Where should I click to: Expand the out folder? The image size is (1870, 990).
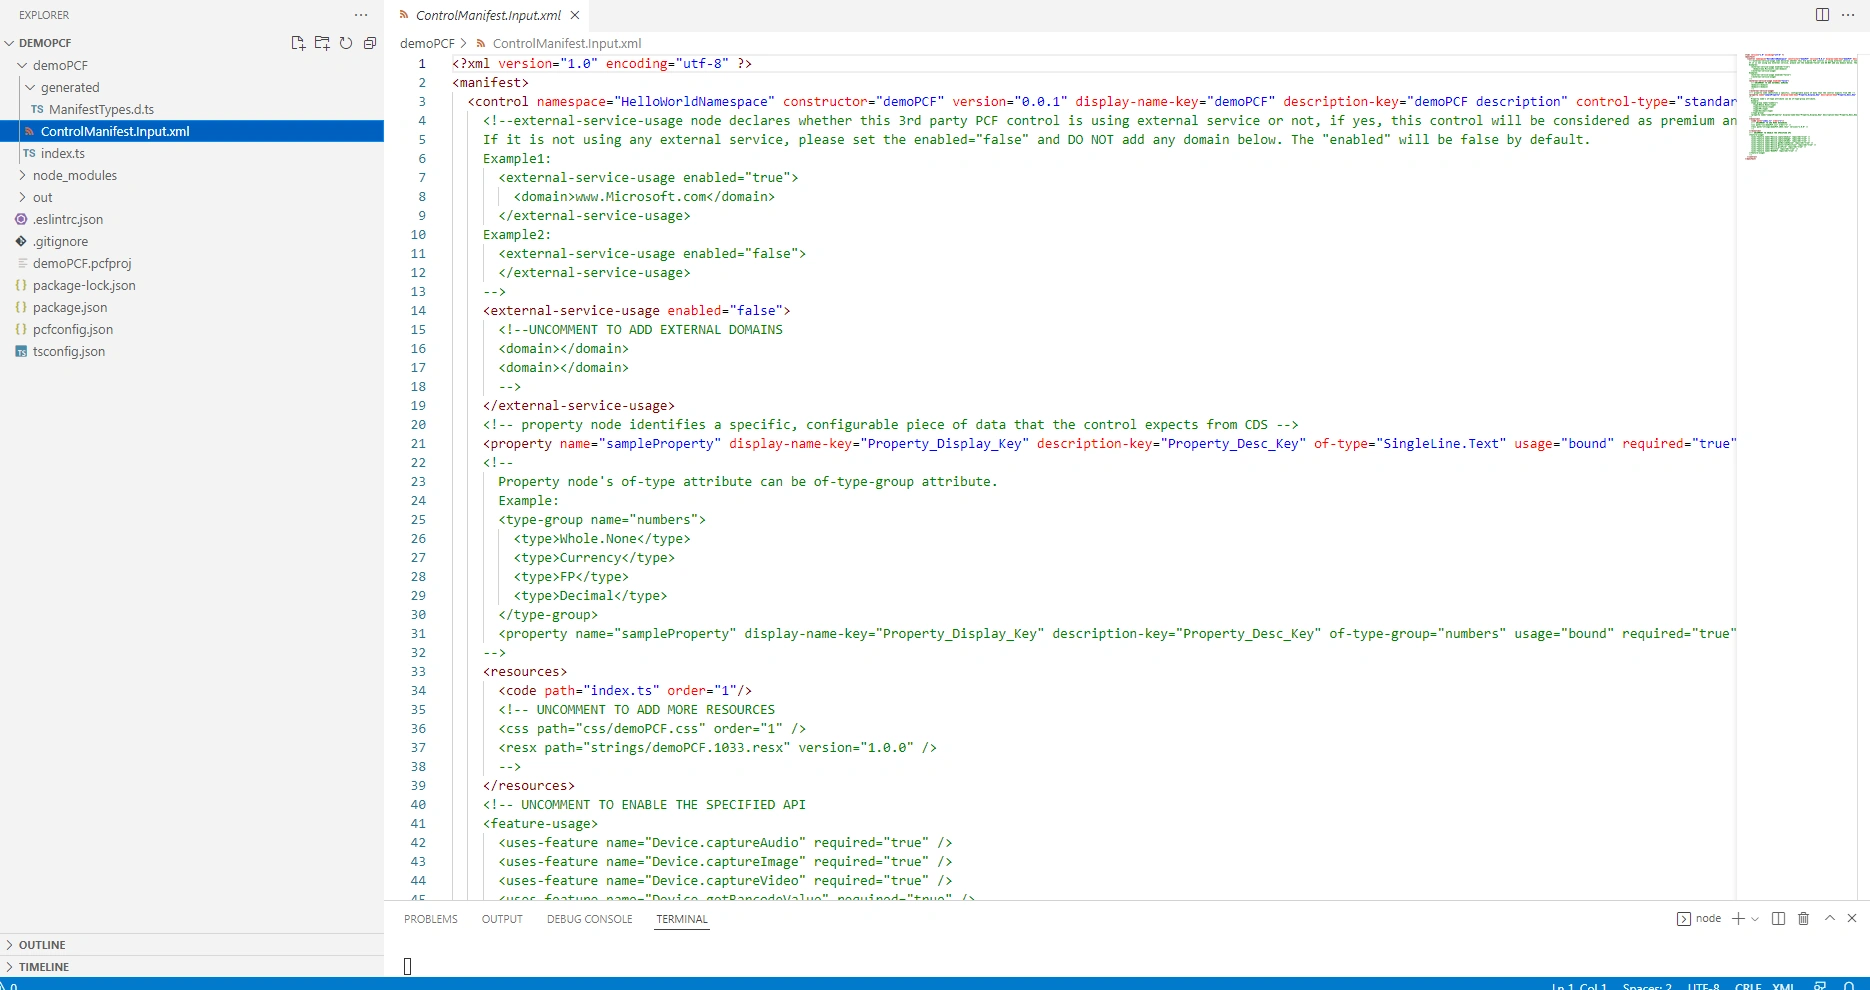pyautogui.click(x=42, y=197)
